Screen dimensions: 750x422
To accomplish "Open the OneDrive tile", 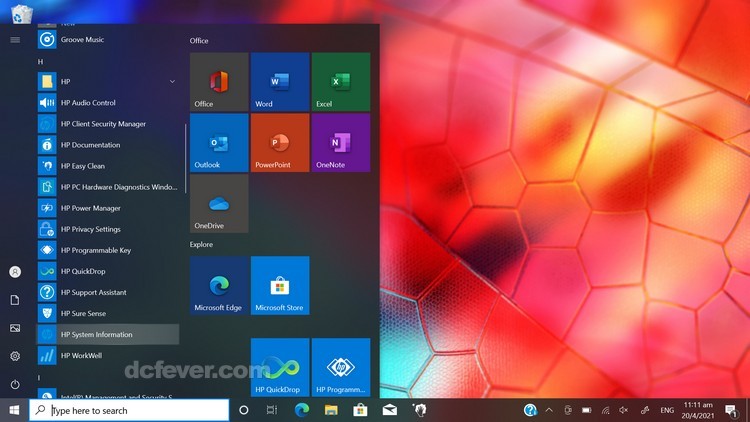I will point(219,203).
